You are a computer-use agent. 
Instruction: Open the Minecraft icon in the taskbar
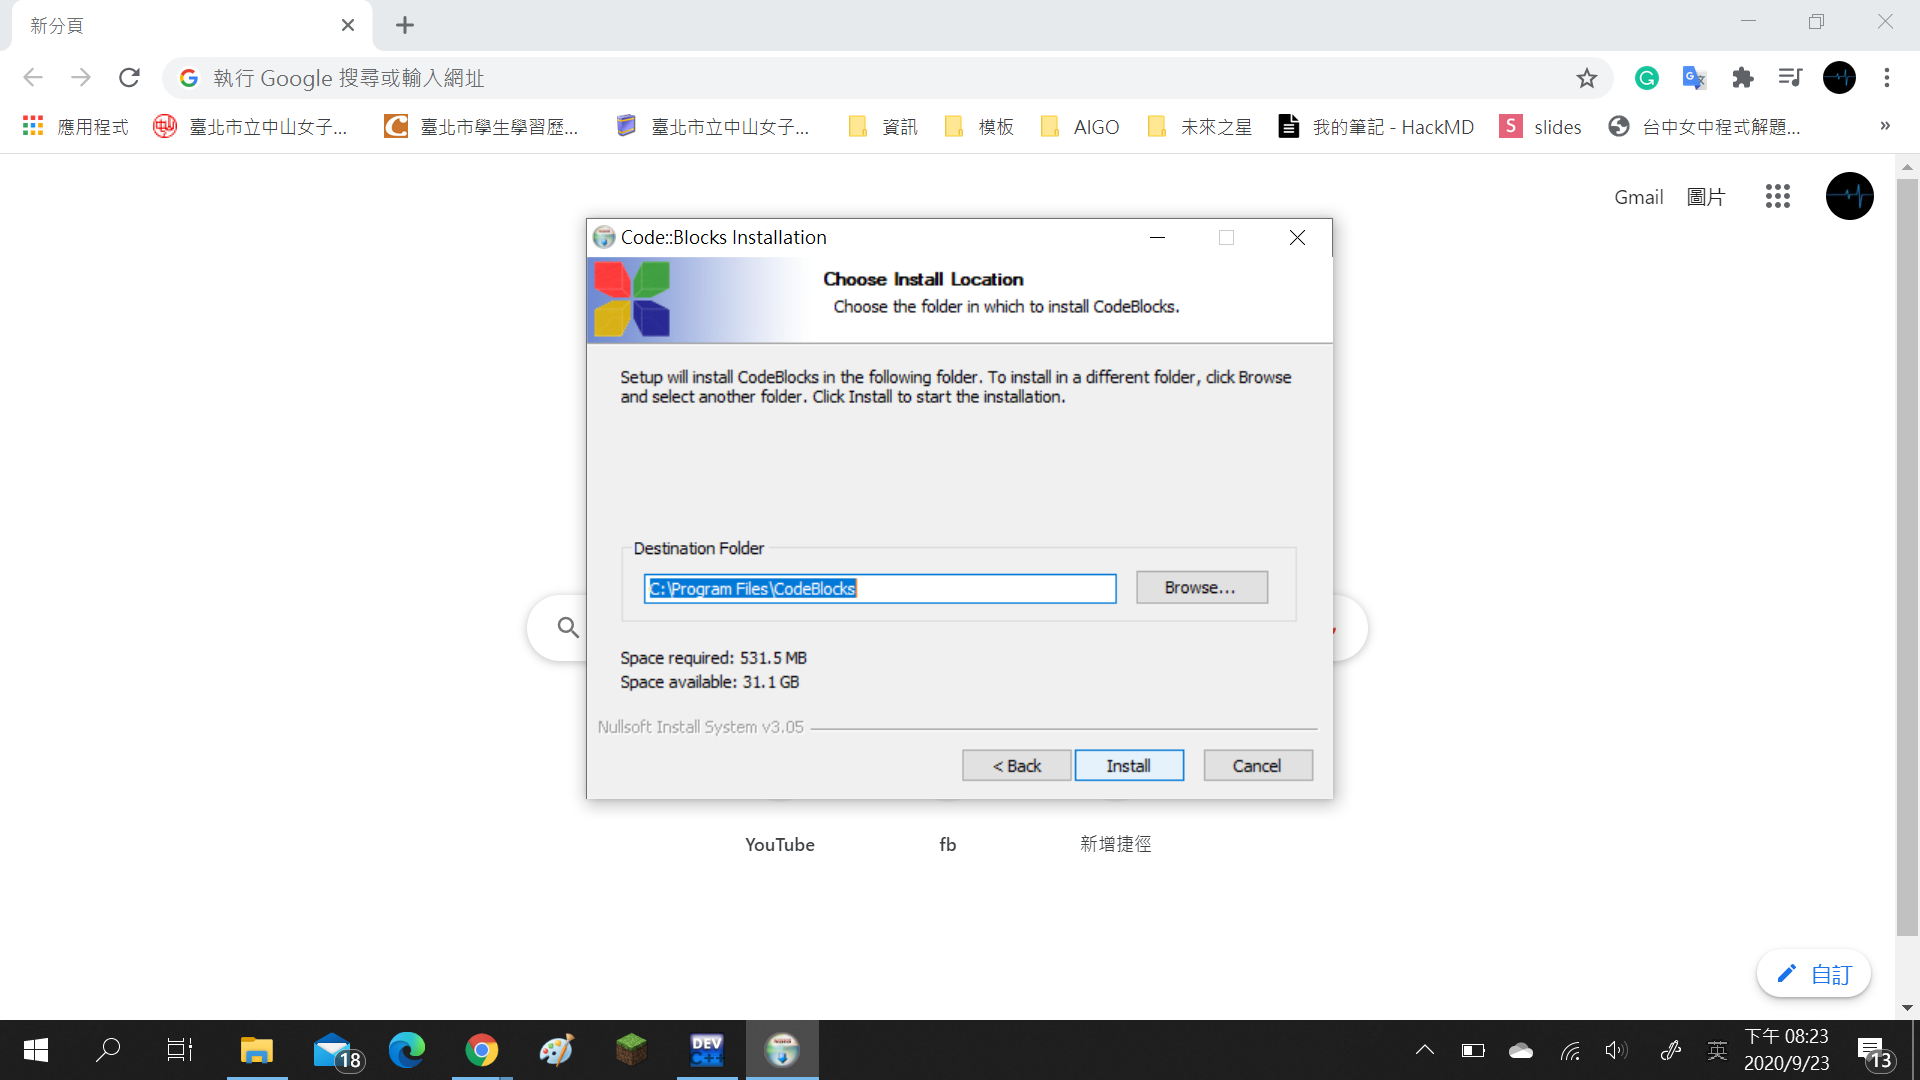pyautogui.click(x=631, y=1050)
